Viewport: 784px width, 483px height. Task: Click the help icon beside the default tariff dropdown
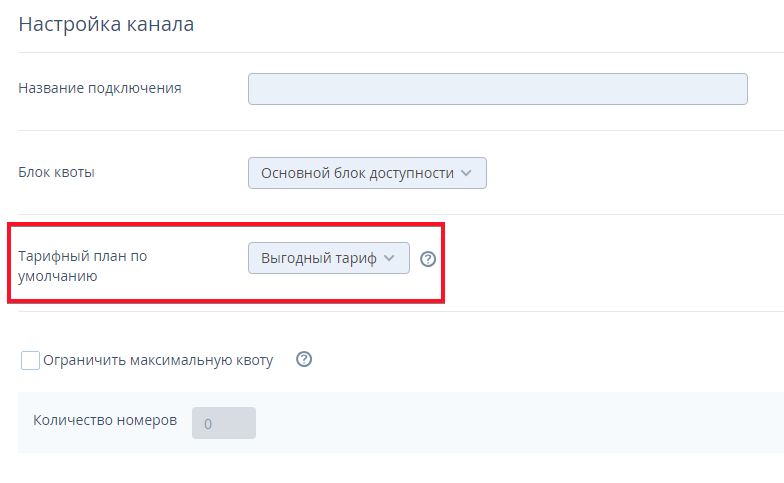point(428,259)
